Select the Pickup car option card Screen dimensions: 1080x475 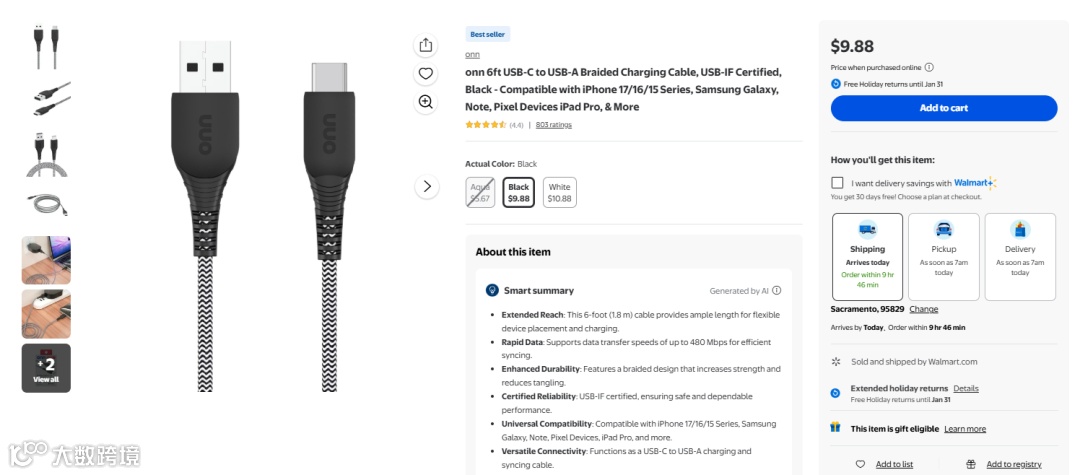coord(943,256)
